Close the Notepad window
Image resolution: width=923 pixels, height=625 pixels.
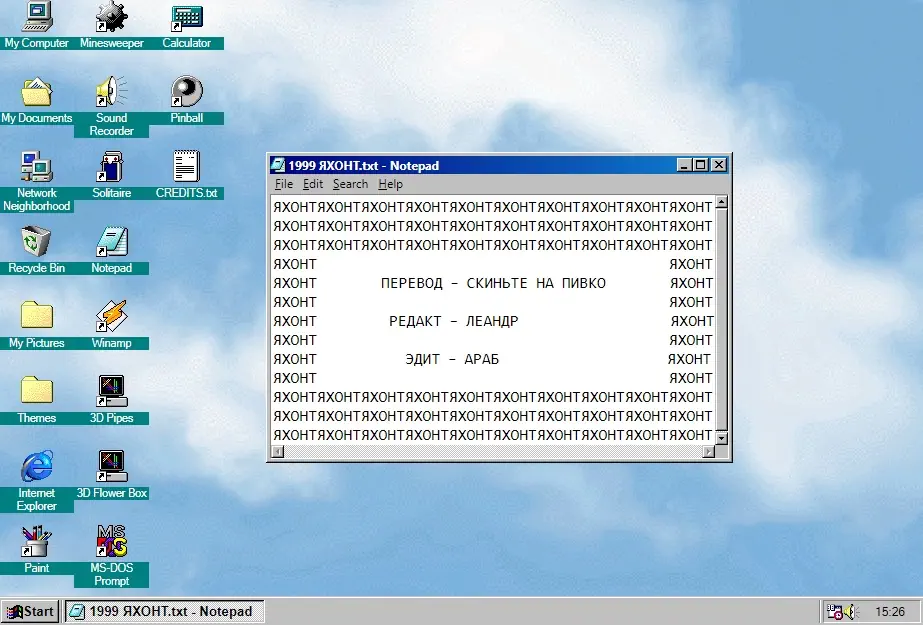pyautogui.click(x=719, y=165)
